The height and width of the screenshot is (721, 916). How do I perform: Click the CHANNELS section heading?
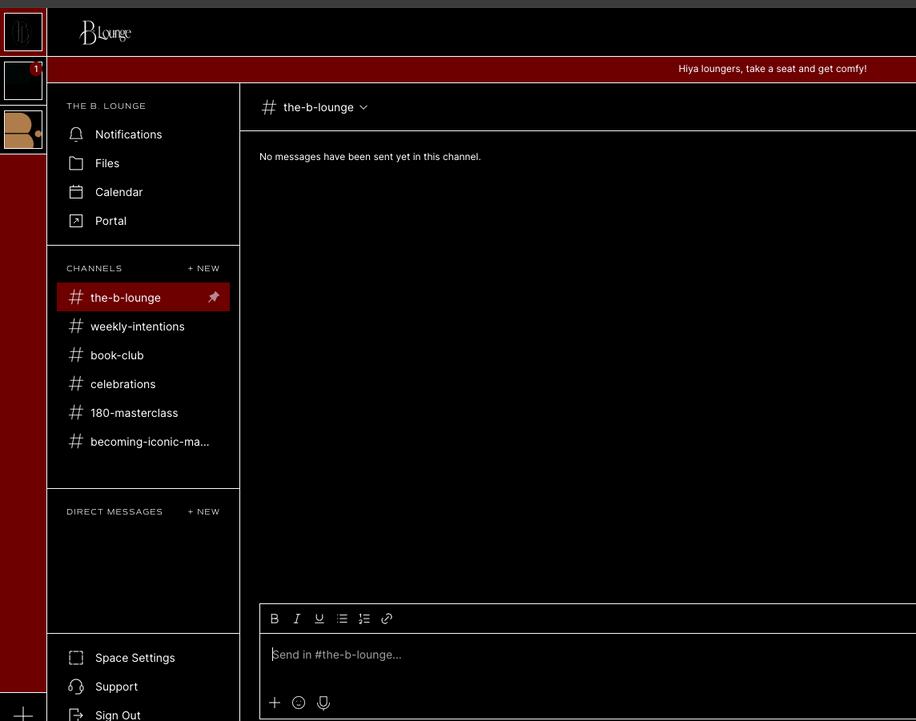click(94, 268)
